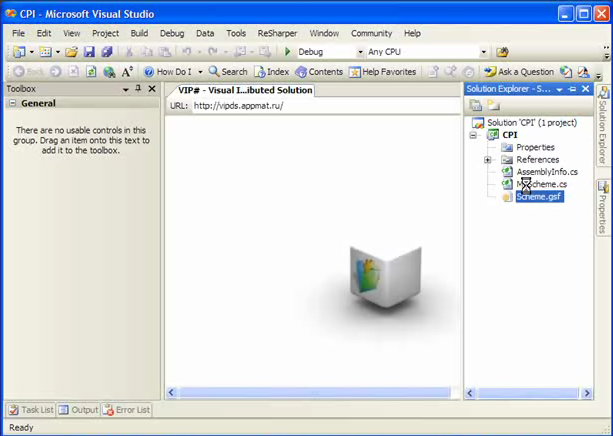Click the check question status icon
This screenshot has width=613, height=436.
[566, 72]
